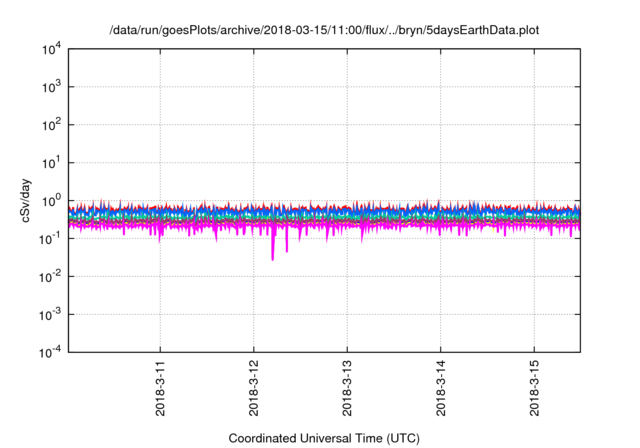This screenshot has width=640, height=448.
Task: Click the 2018-3-11 date label
Action: 160,388
